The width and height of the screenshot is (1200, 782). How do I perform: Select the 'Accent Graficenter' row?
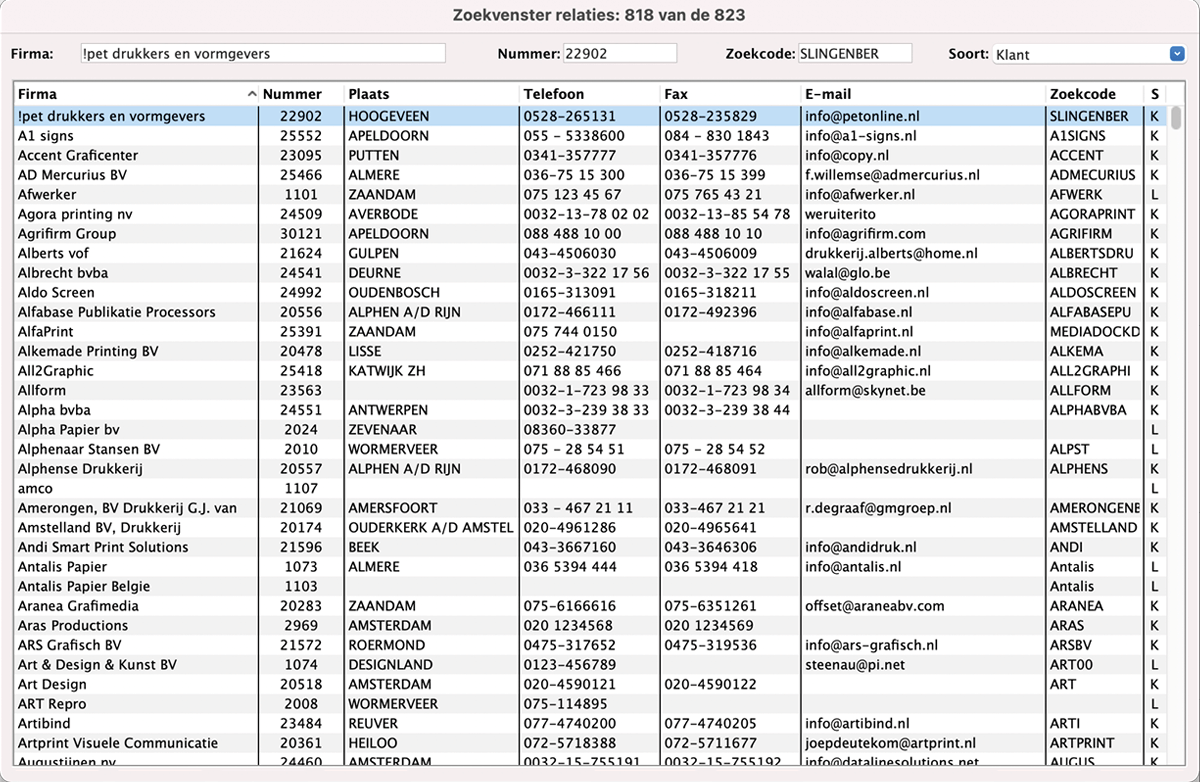(x=592, y=155)
